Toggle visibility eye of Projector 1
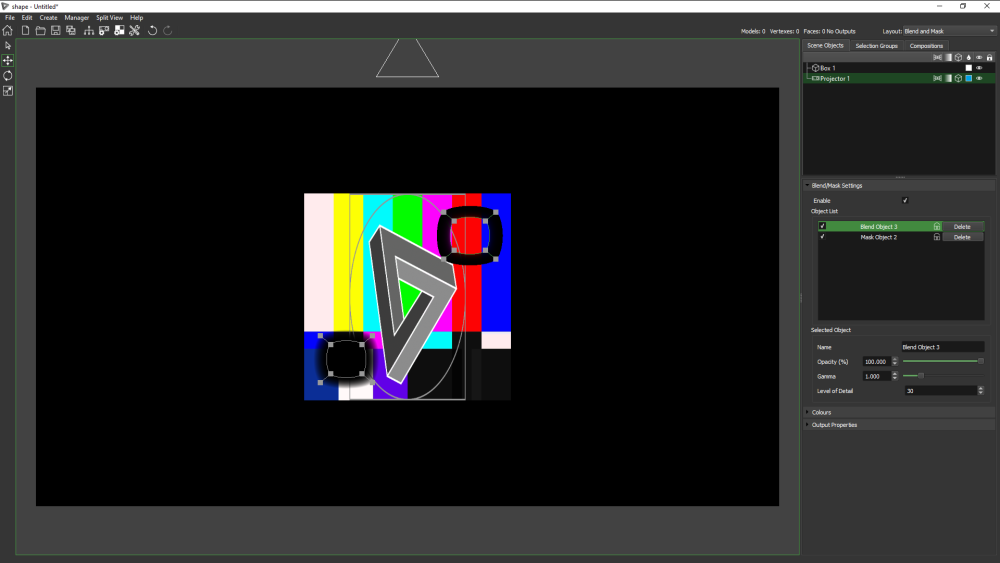The width and height of the screenshot is (1000, 563). 979,78
